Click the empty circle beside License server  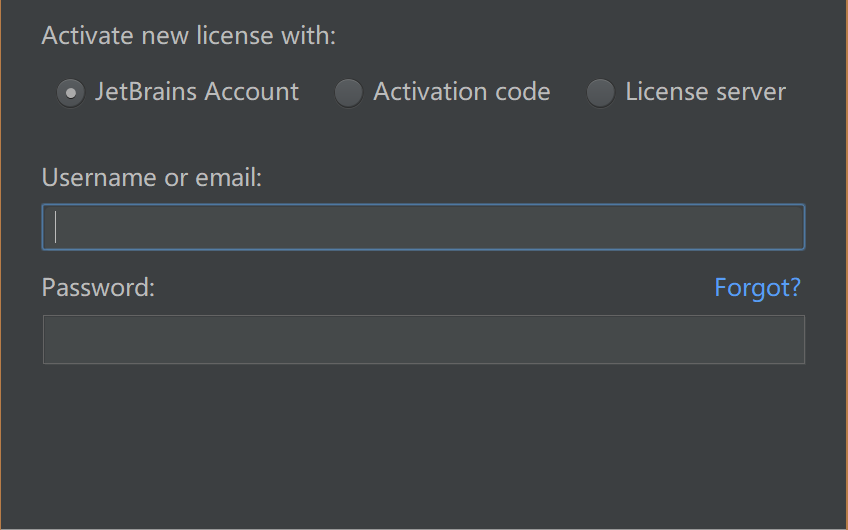pyautogui.click(x=600, y=92)
